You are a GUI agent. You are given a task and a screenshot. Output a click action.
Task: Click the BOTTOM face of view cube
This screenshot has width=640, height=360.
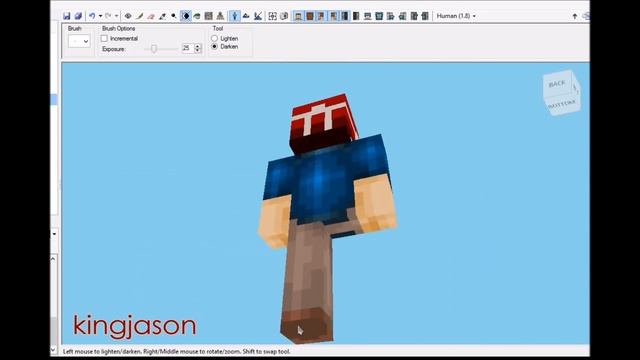[x=562, y=104]
